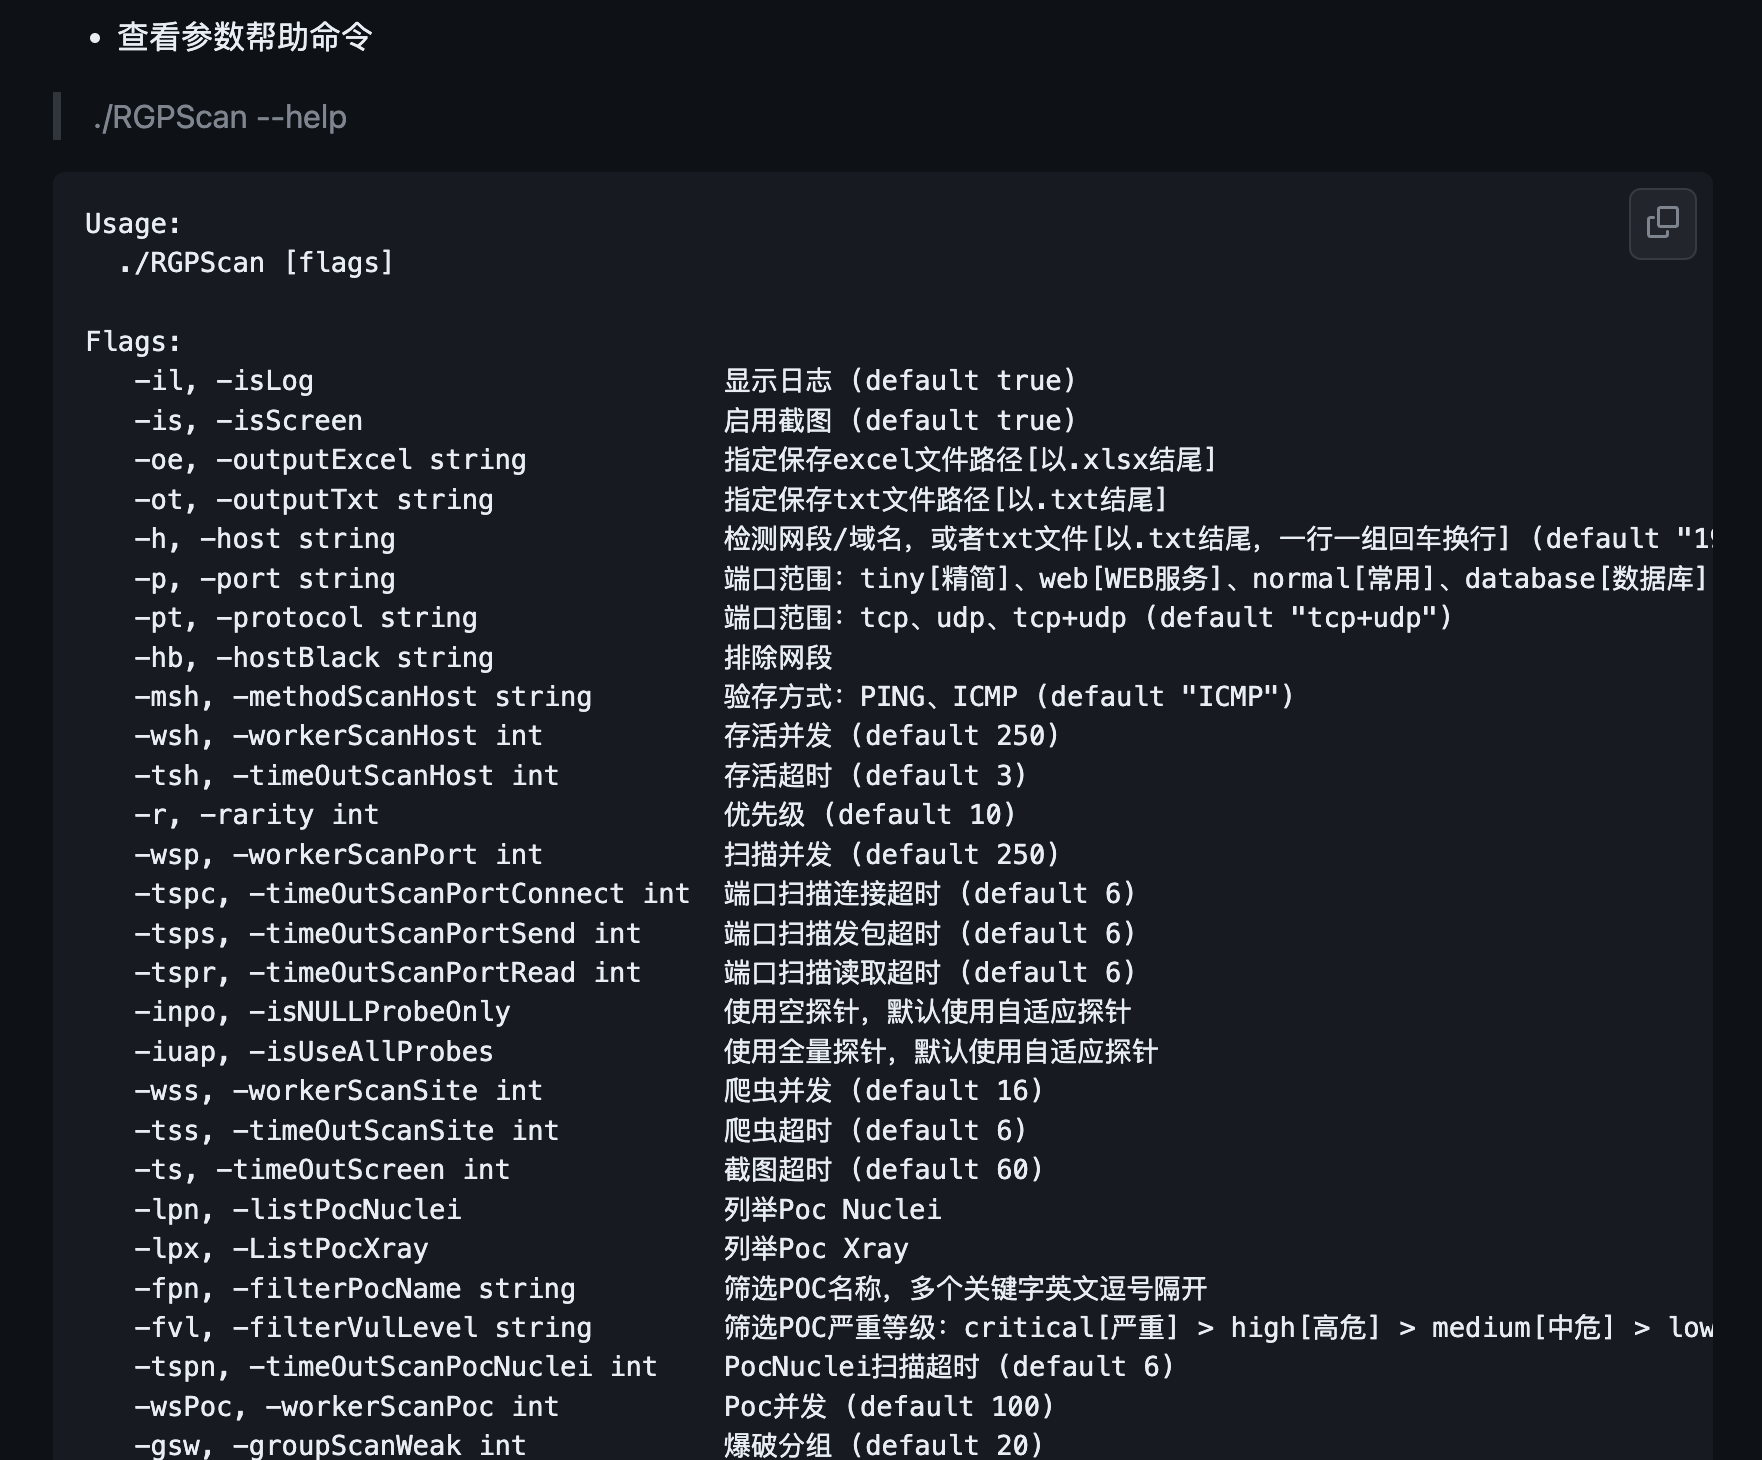
Task: Click the "-hb, -hostBlack string" flag
Action: (314, 657)
